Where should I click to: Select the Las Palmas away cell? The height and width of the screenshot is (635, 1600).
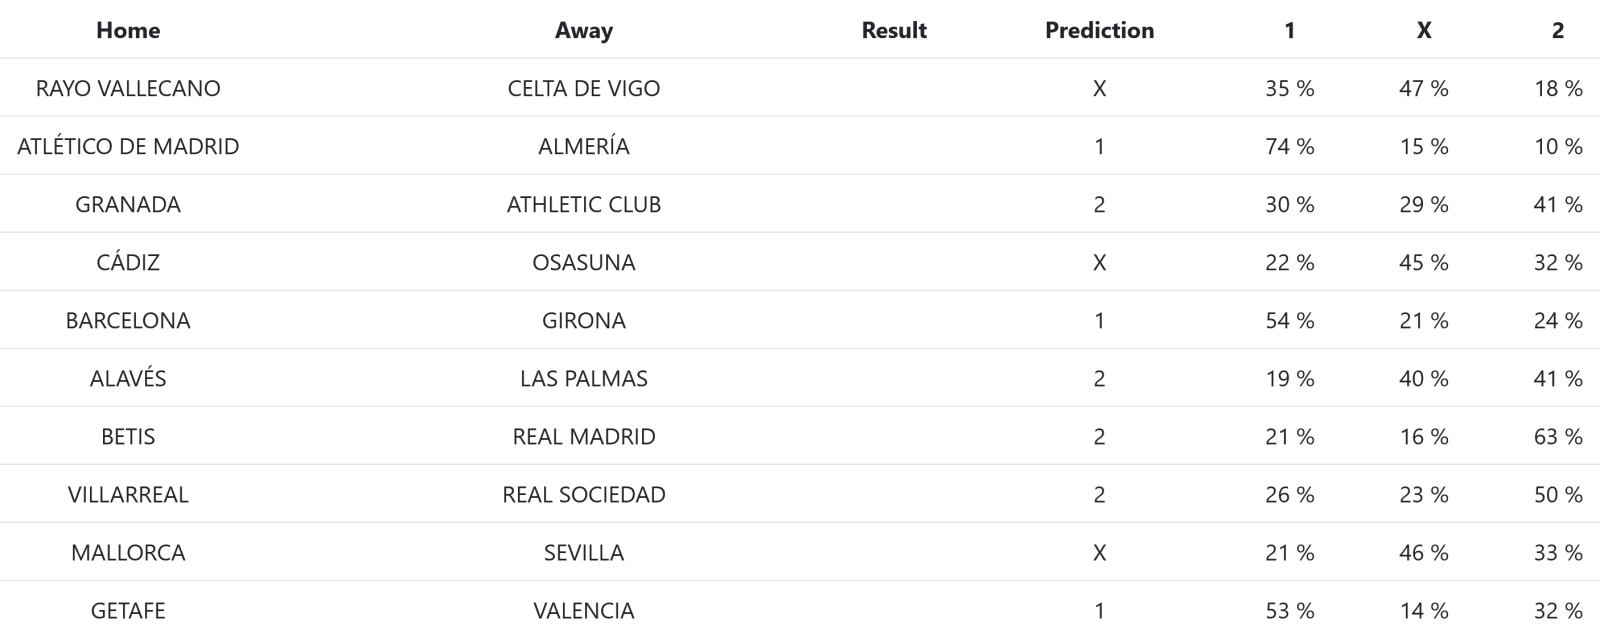(x=583, y=378)
